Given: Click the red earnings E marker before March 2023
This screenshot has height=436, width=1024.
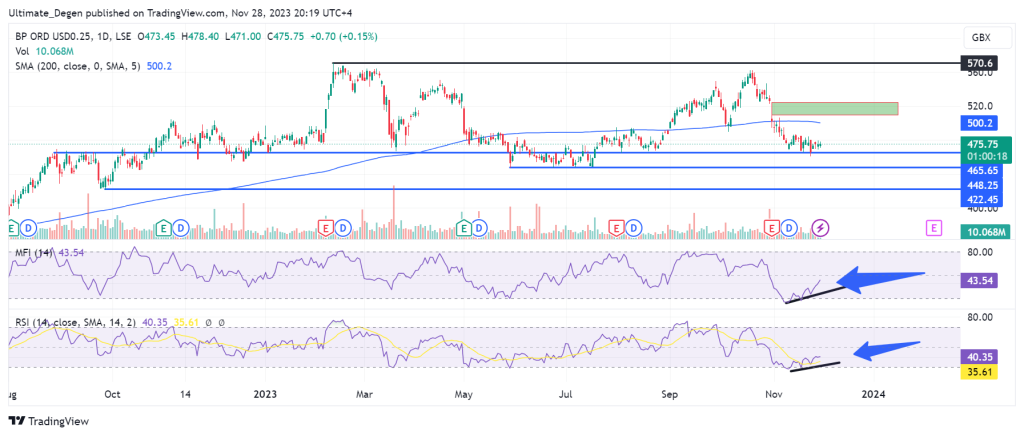Looking at the screenshot, I should pyautogui.click(x=326, y=228).
